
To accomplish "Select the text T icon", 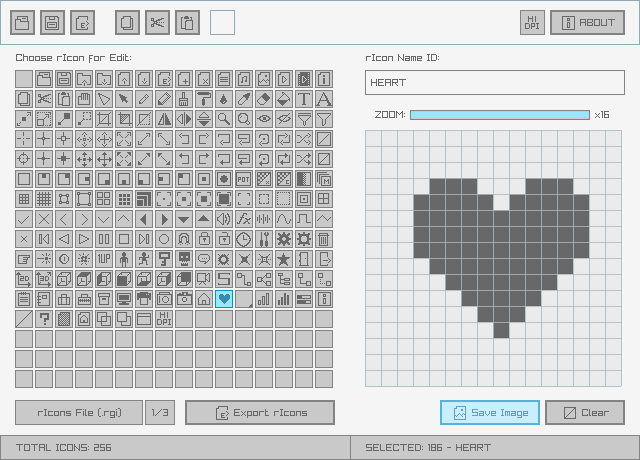I will 304,99.
